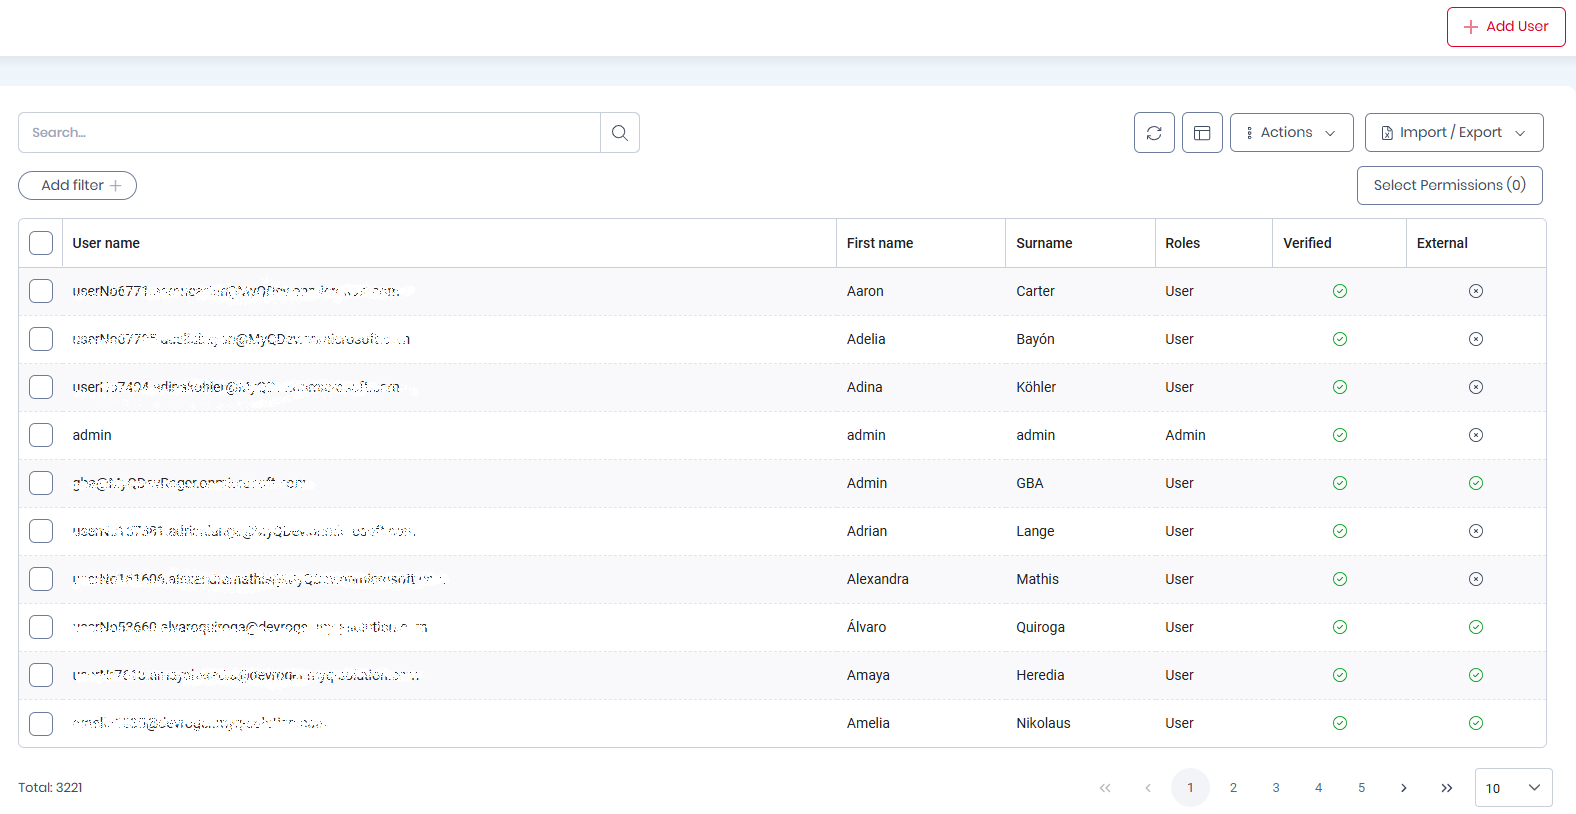This screenshot has width=1576, height=814.
Task: Click external check icon for Amelia Nikolaus
Action: [1476, 723]
